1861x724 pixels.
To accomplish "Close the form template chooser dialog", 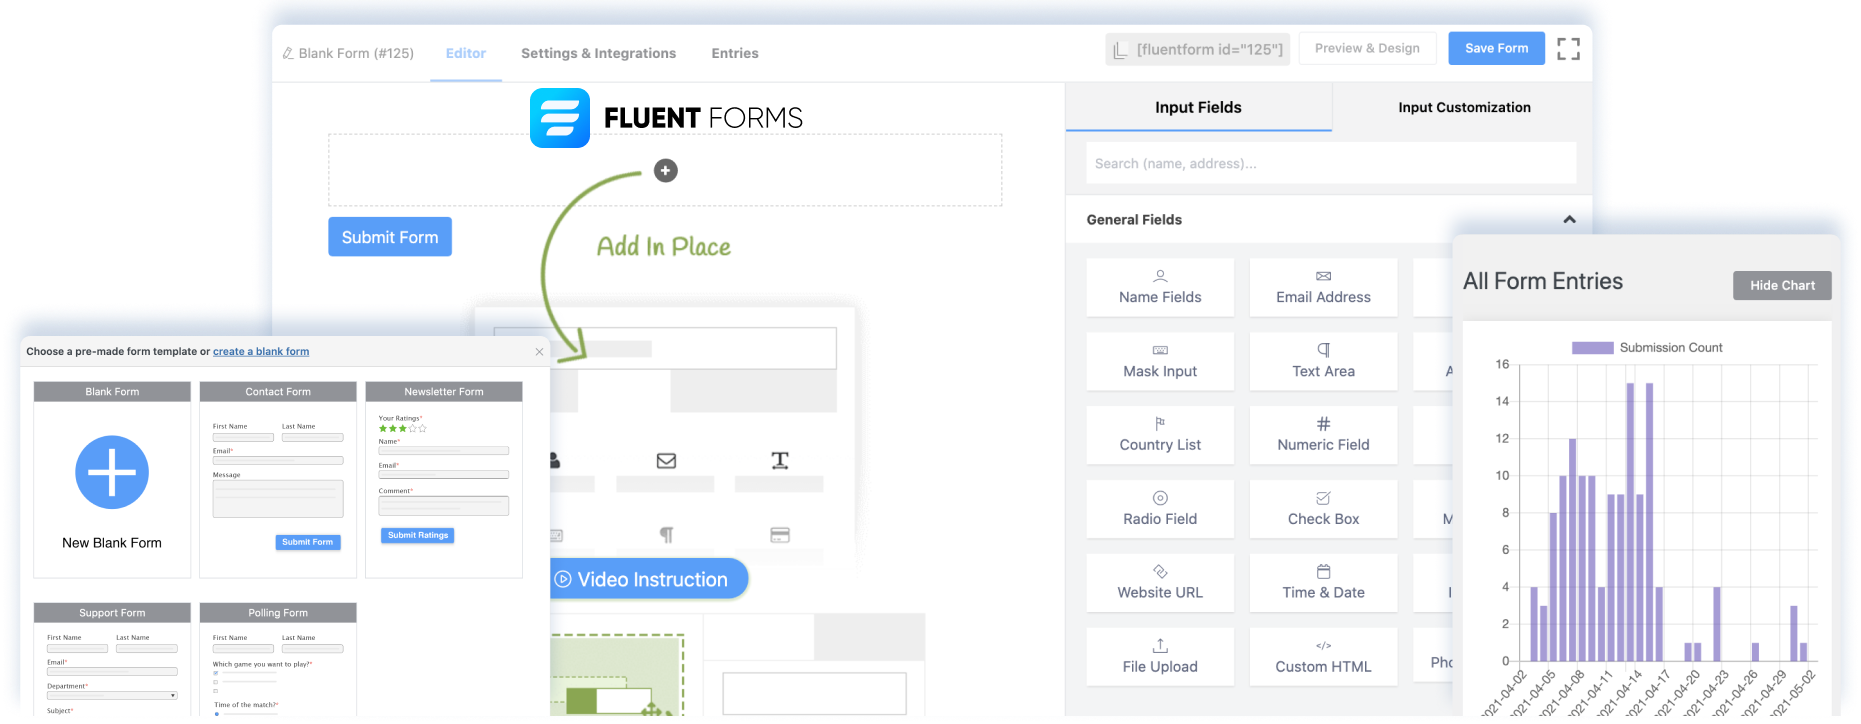I will click(x=539, y=352).
